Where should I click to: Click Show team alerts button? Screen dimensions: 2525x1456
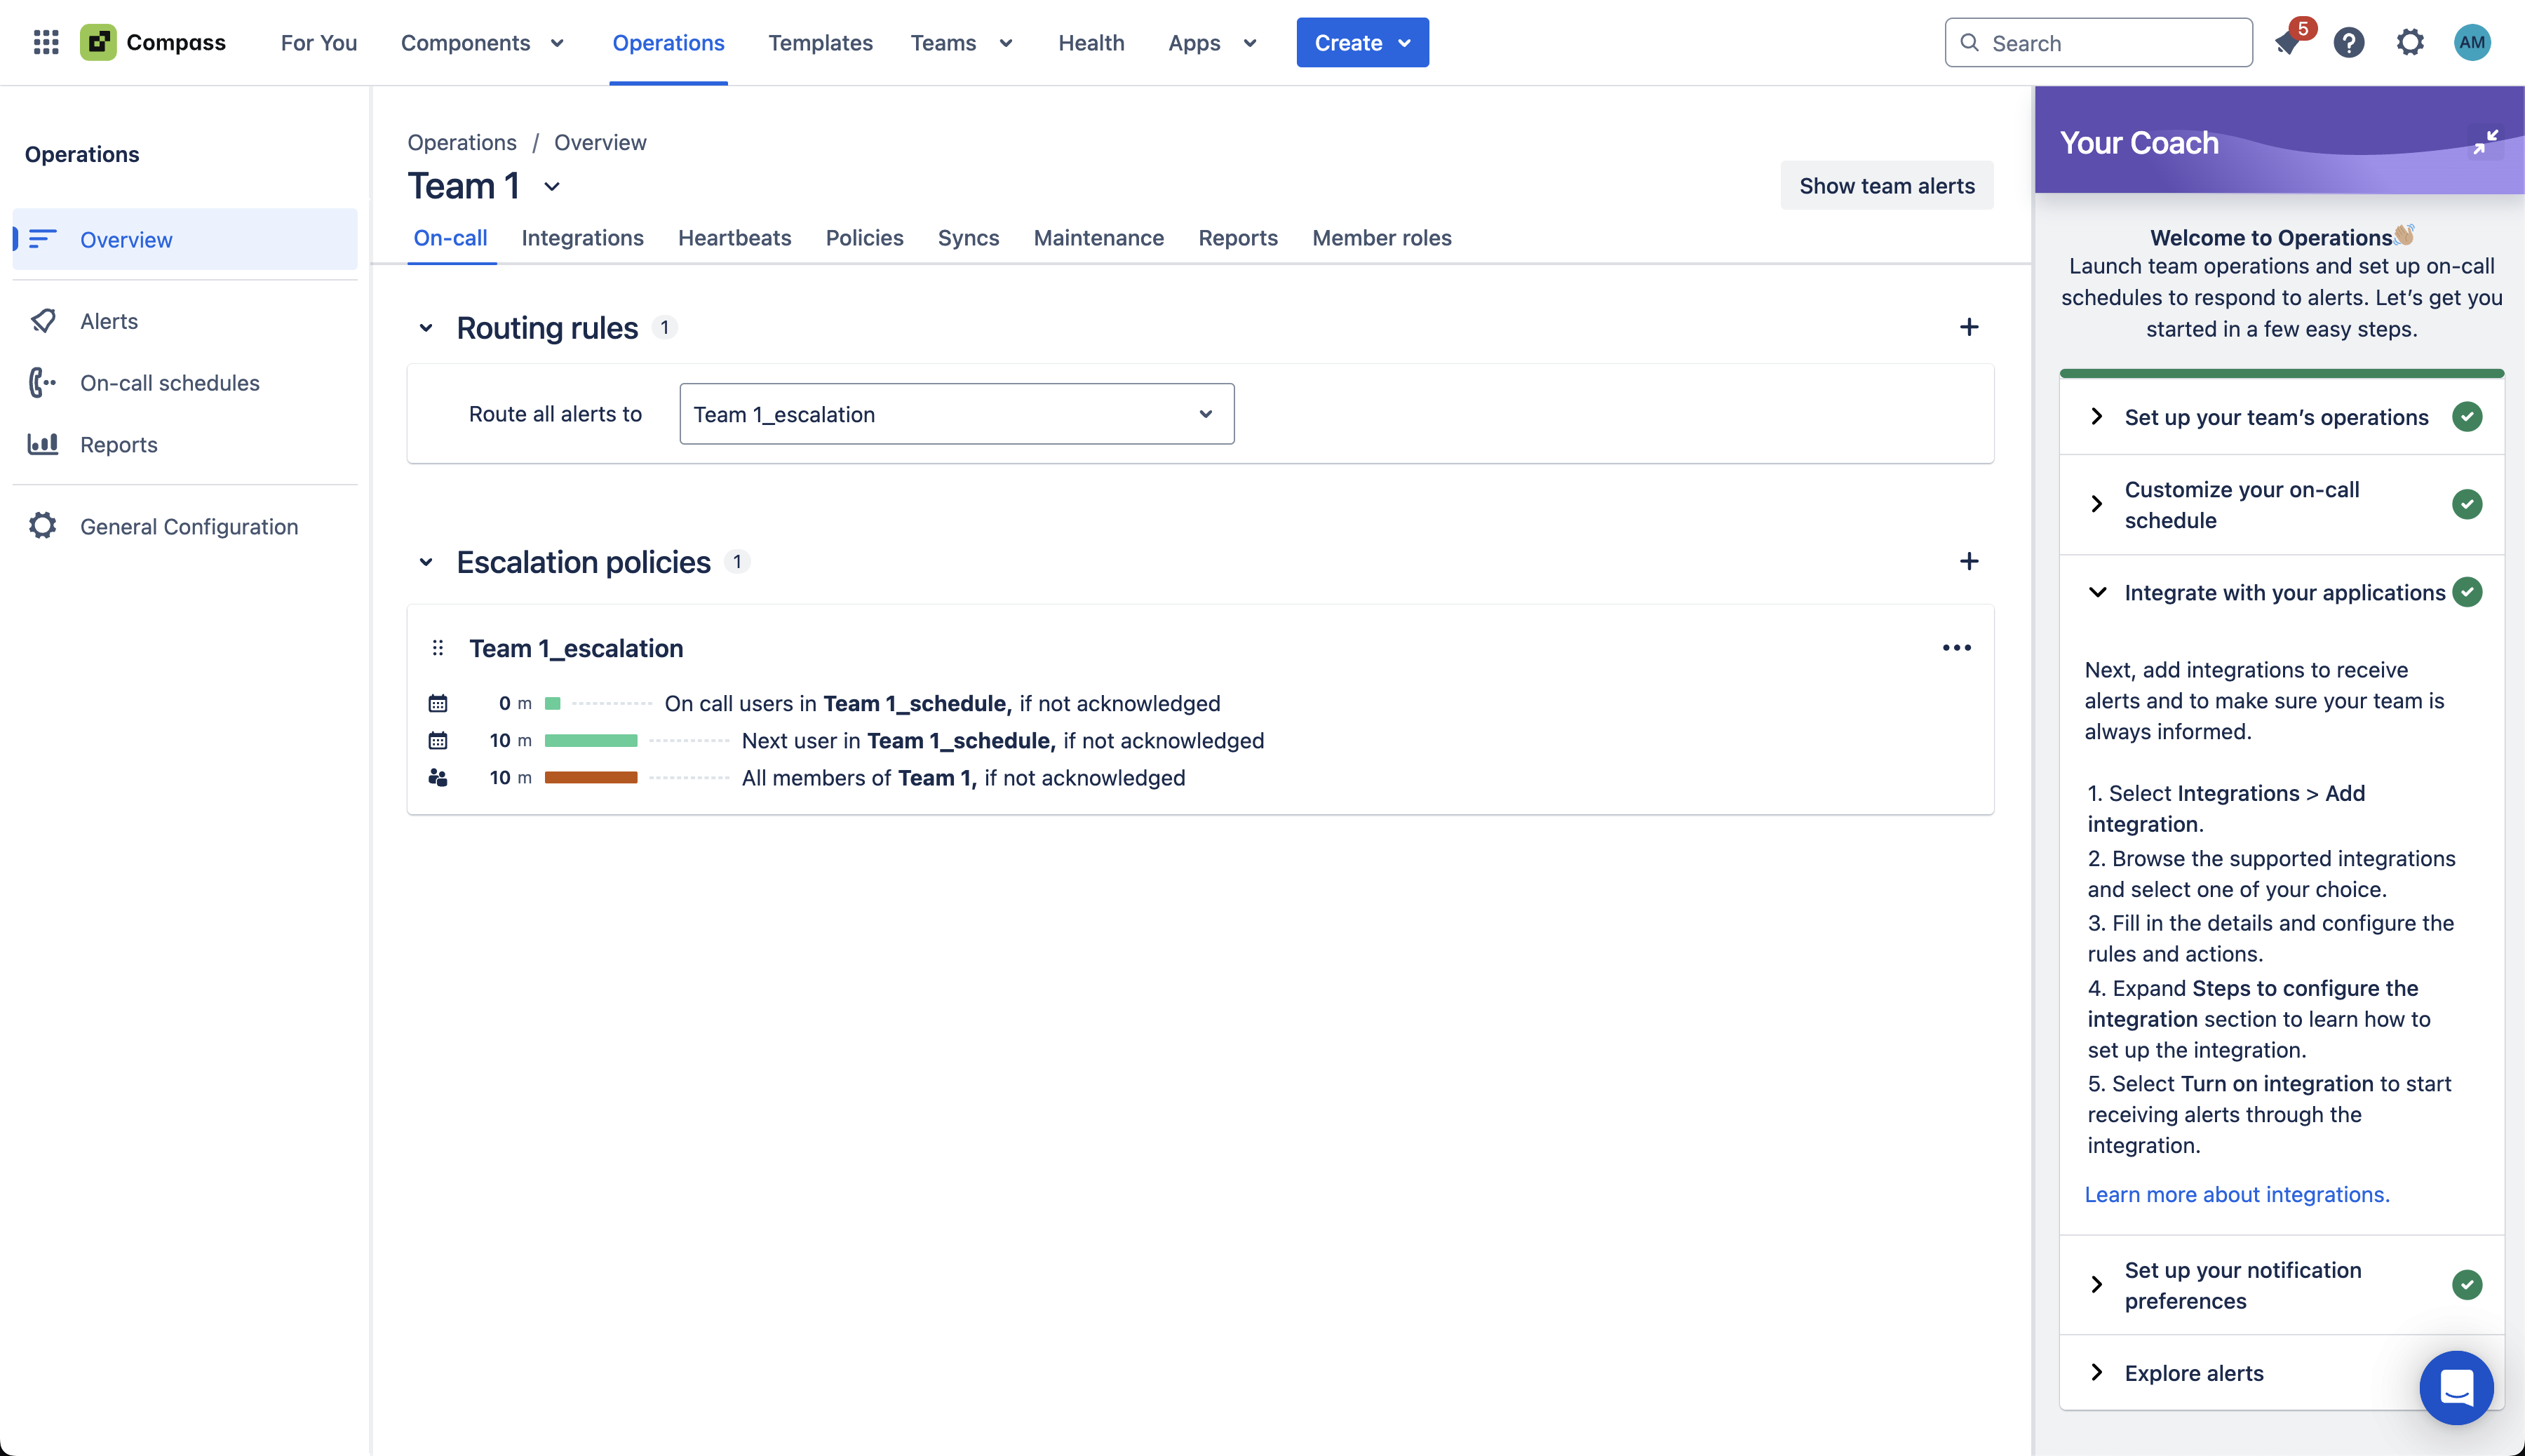point(1887,186)
